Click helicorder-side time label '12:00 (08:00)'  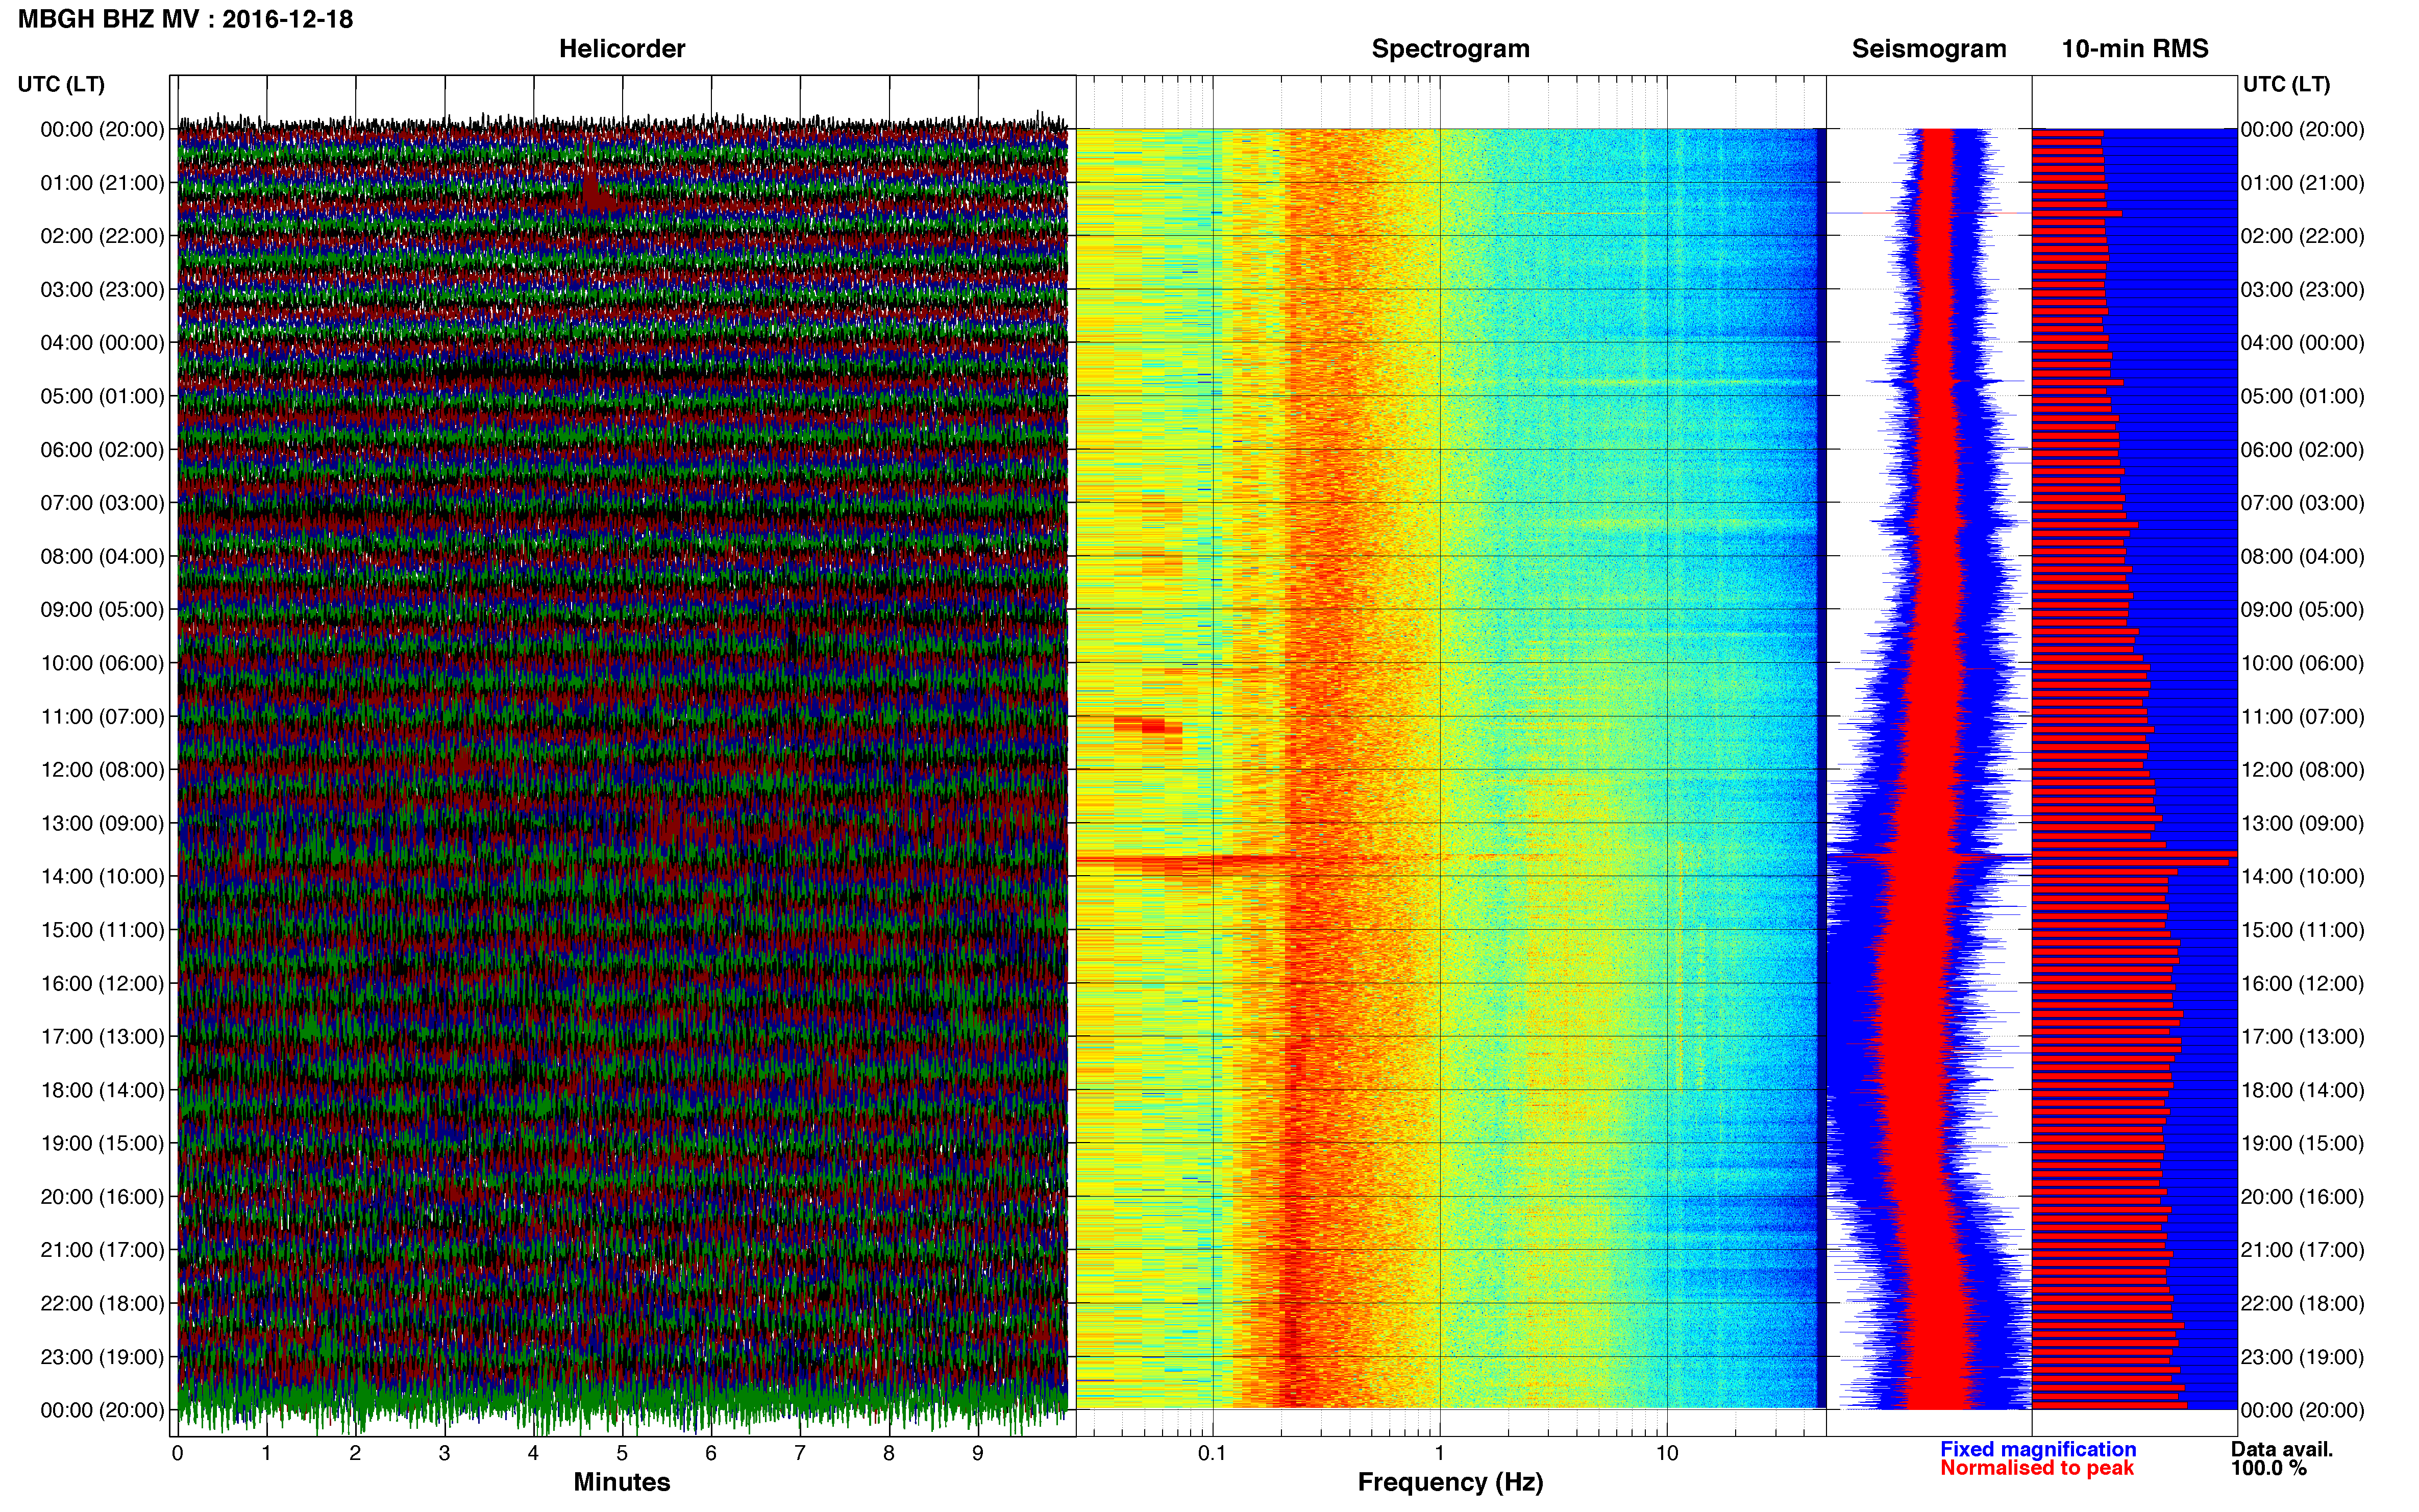coord(102,770)
